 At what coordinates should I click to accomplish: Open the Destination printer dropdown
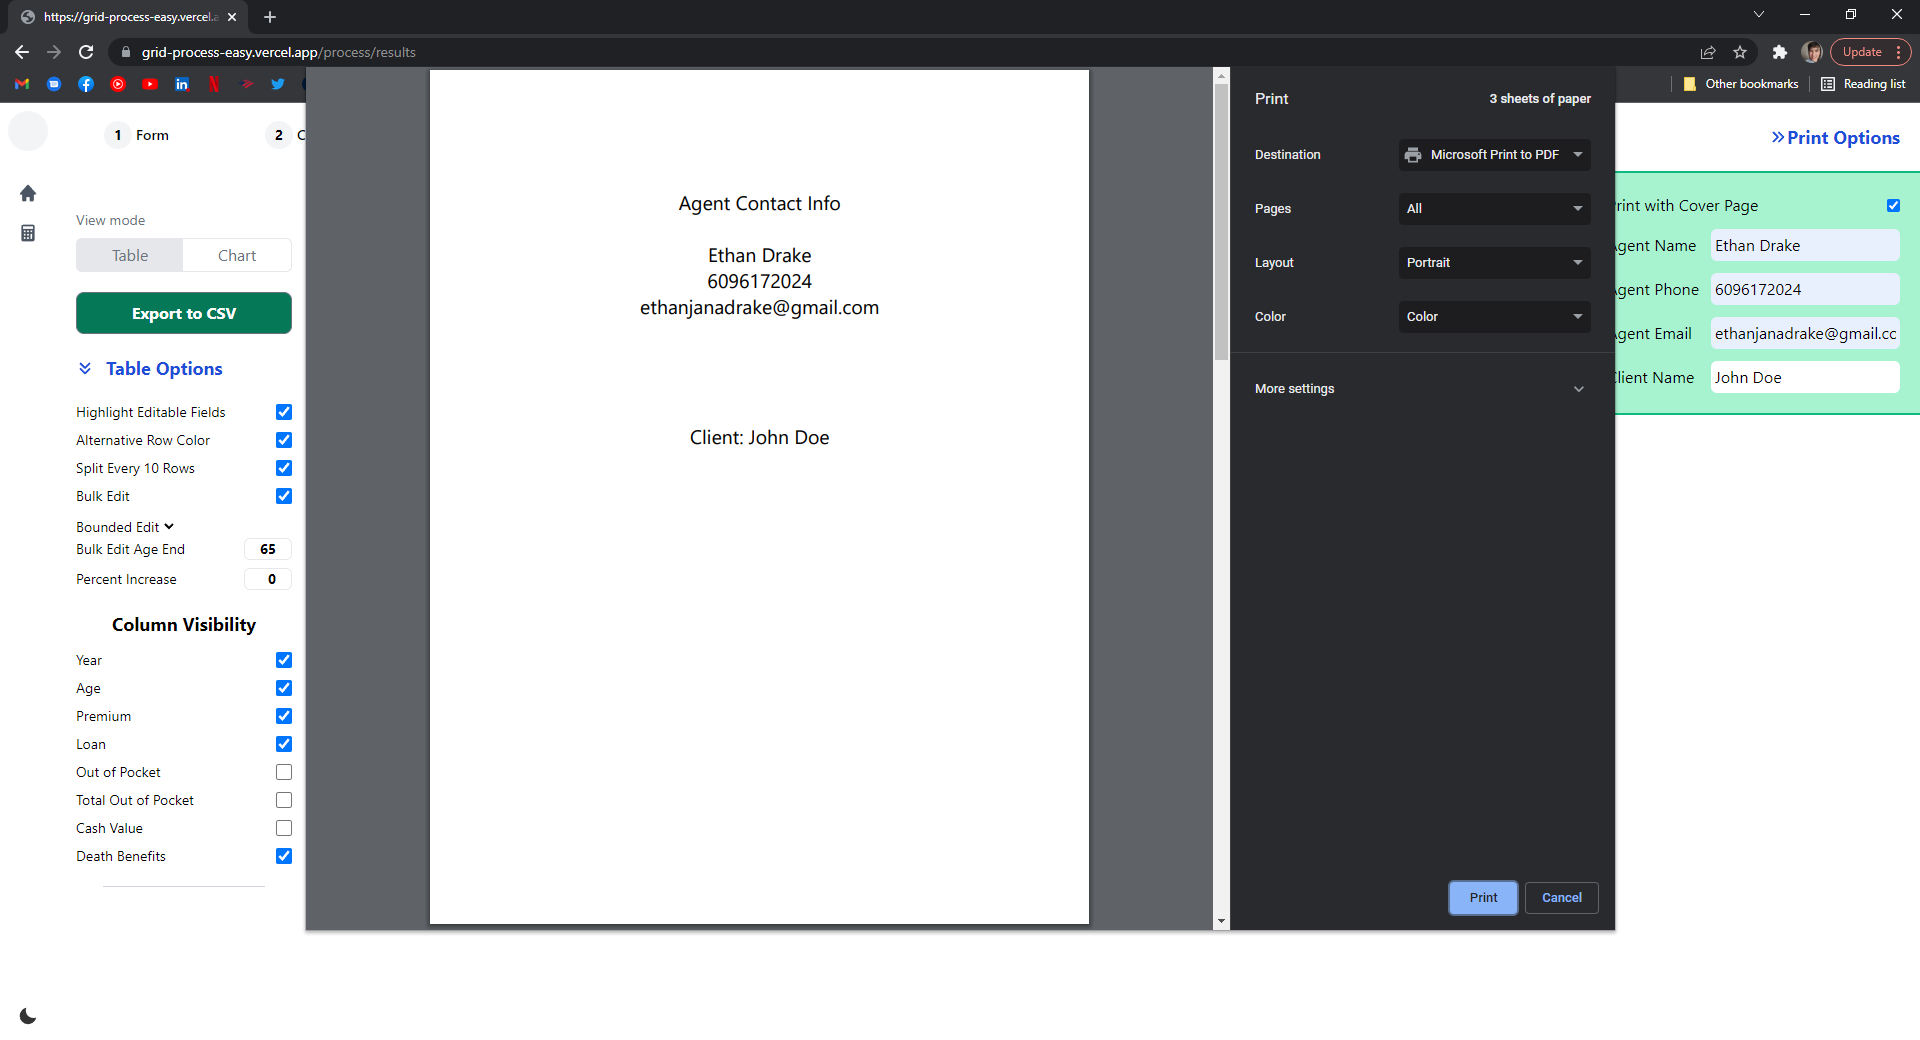coord(1494,155)
